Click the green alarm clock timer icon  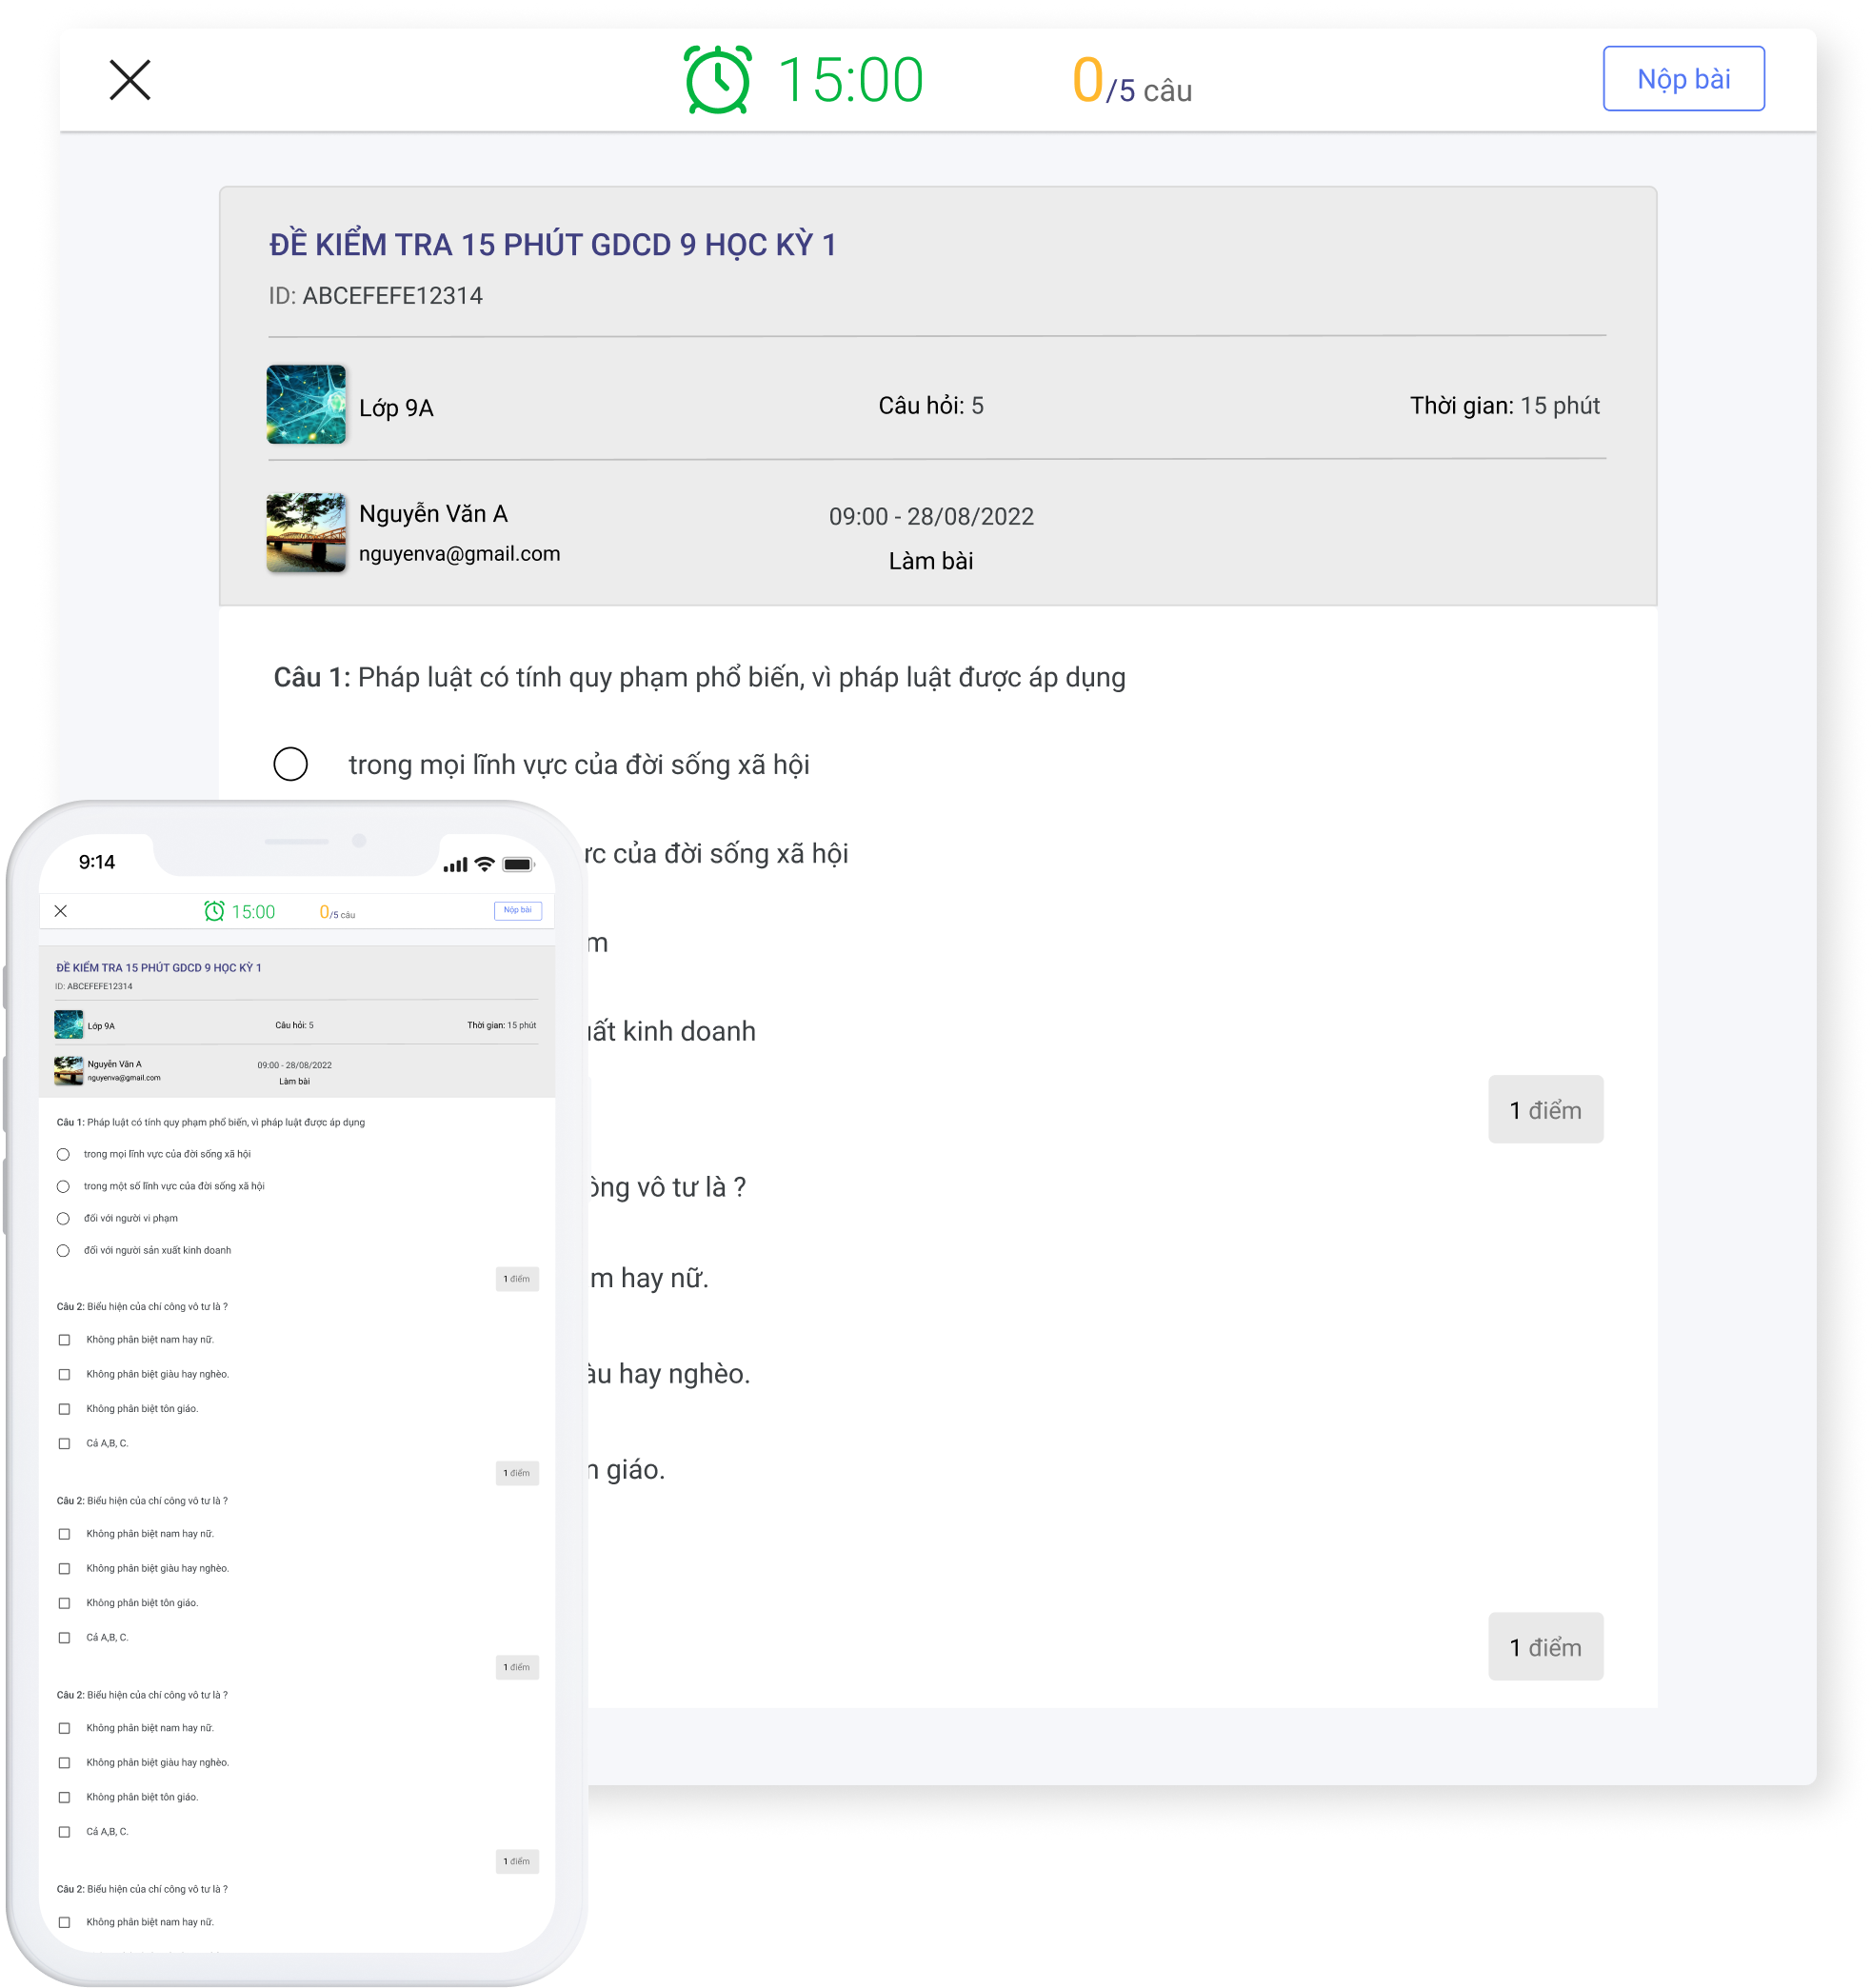pyautogui.click(x=717, y=79)
